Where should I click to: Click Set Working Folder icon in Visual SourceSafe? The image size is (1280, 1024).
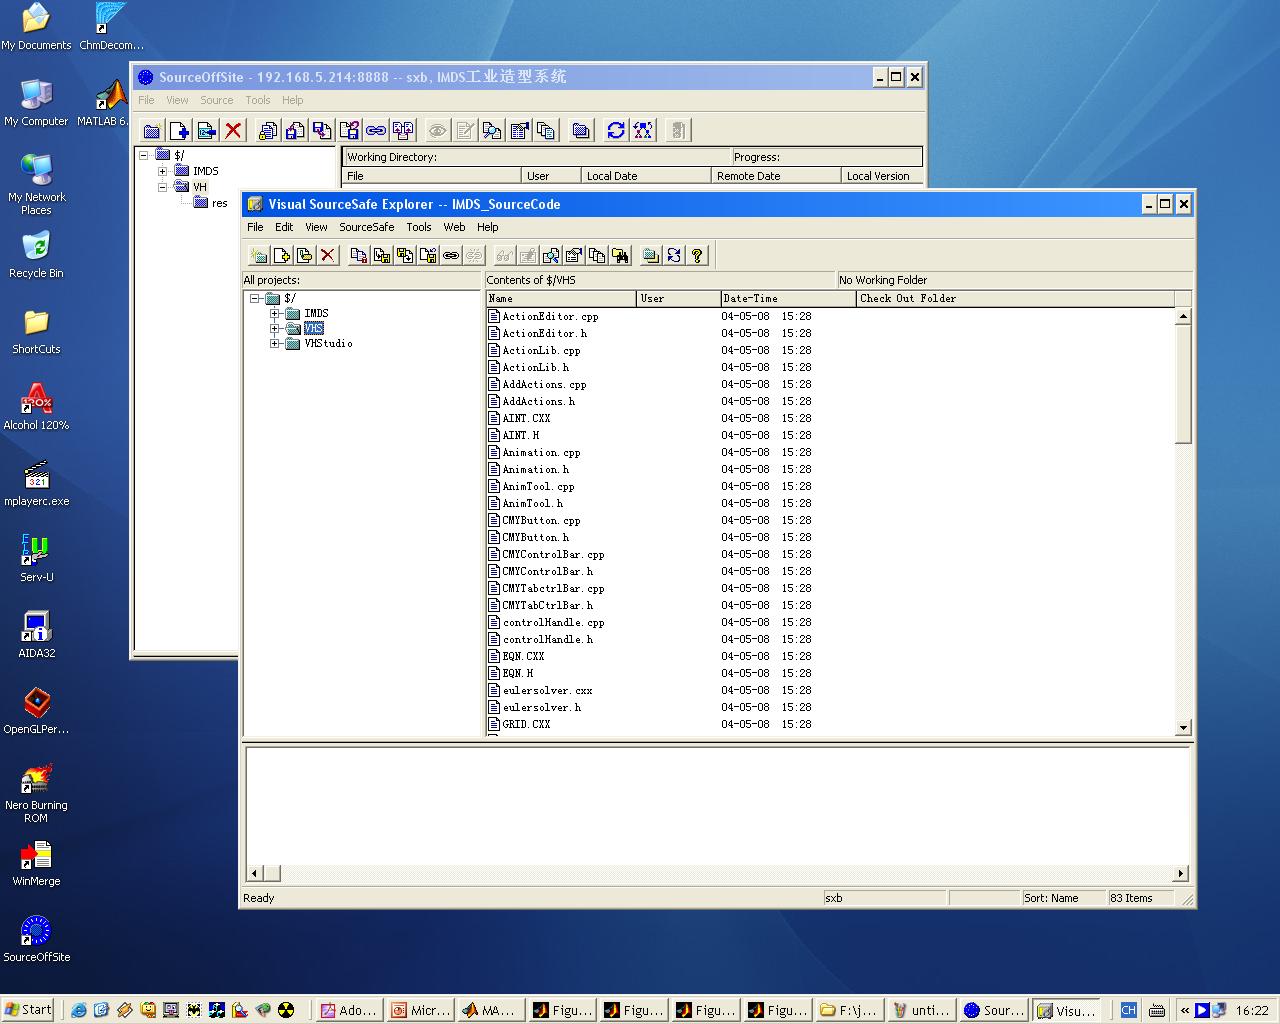tap(651, 256)
